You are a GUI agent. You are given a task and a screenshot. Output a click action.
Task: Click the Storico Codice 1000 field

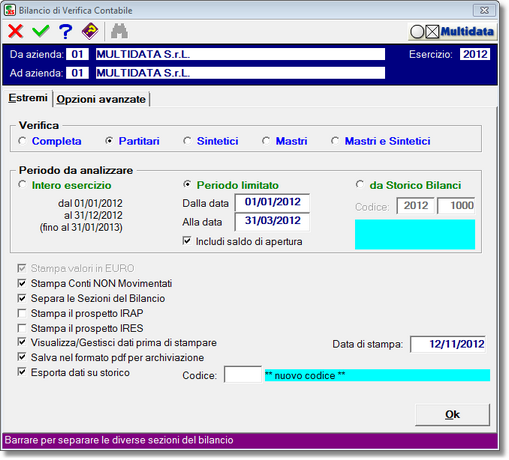point(456,205)
